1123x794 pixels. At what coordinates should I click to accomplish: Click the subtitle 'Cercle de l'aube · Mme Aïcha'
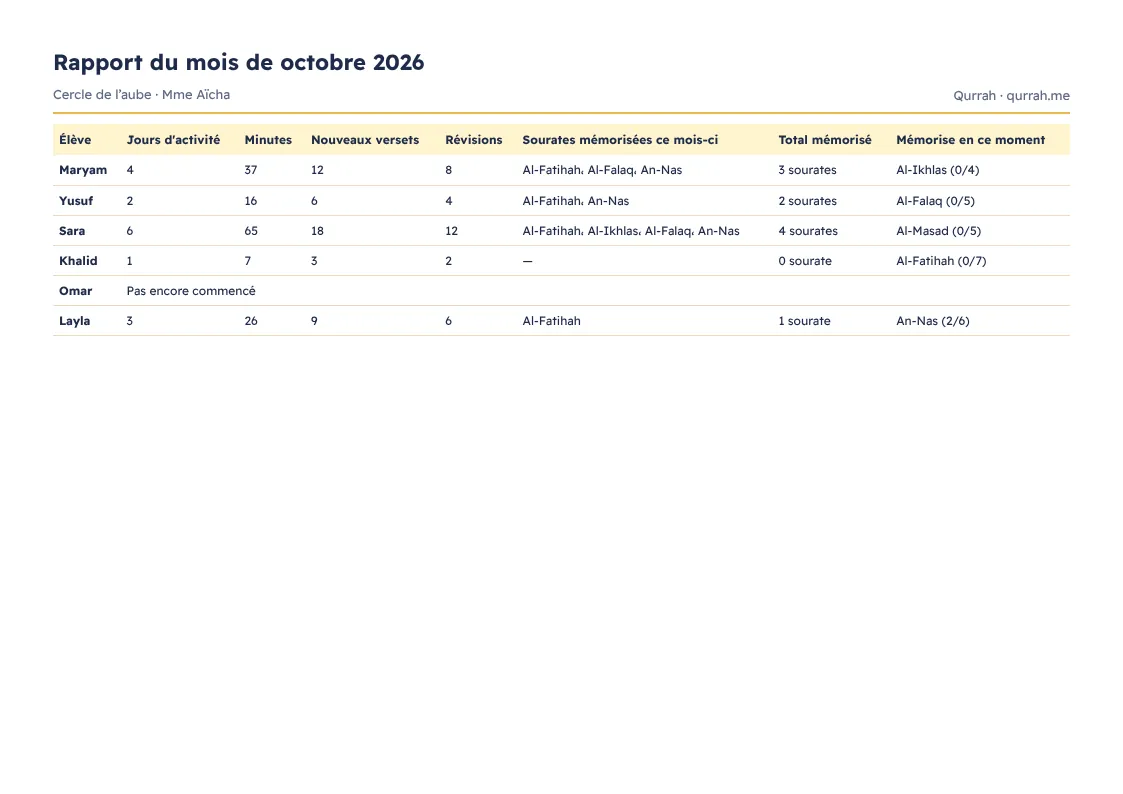tap(141, 95)
